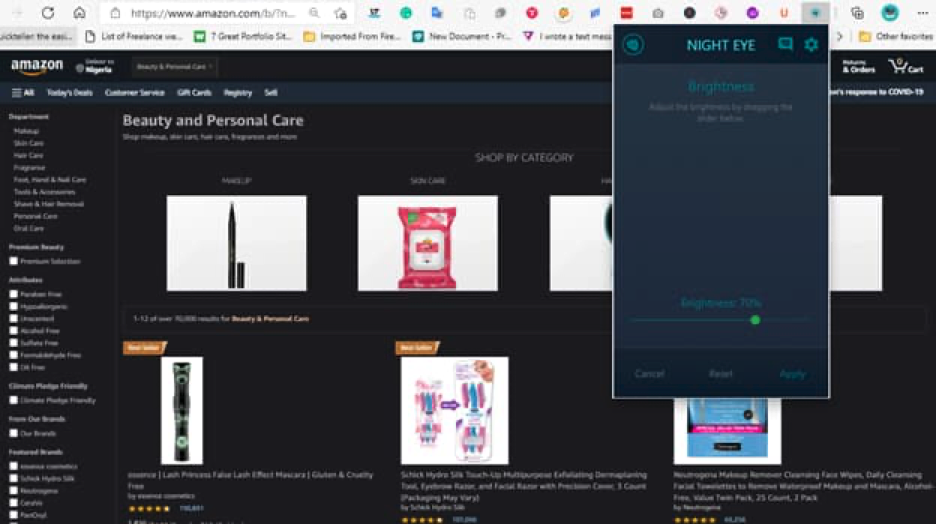This screenshot has height=524, width=936.
Task: Check the Paraben Free checkbox
Action: click(x=13, y=294)
